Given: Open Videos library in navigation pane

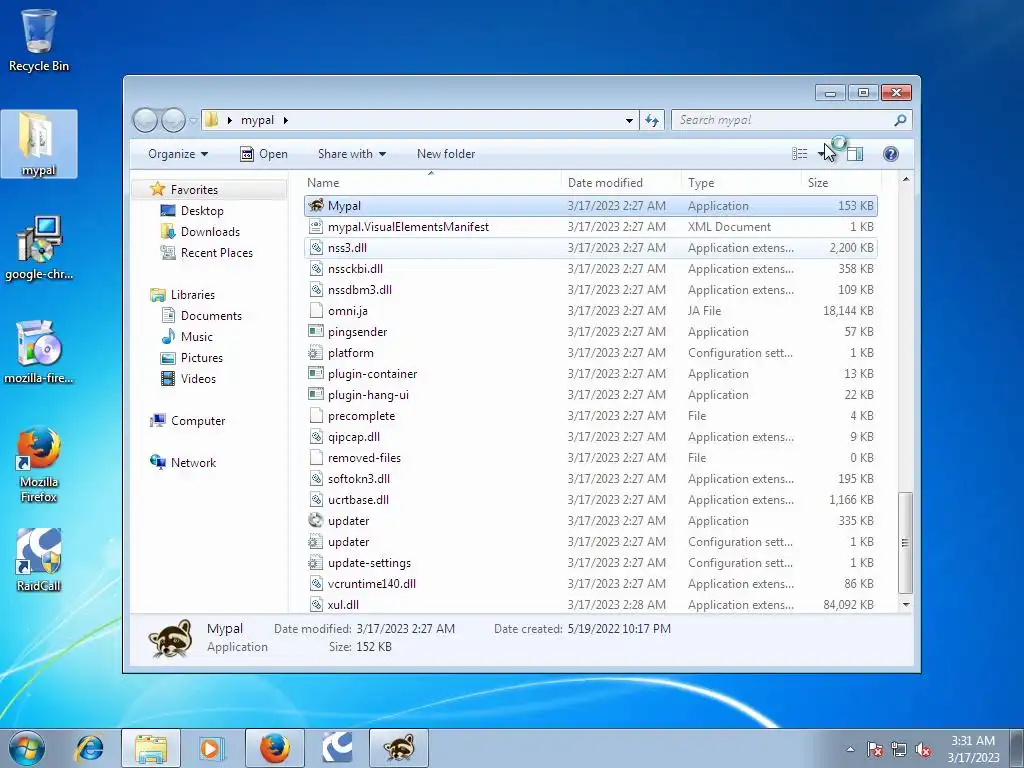Looking at the screenshot, I should (198, 379).
